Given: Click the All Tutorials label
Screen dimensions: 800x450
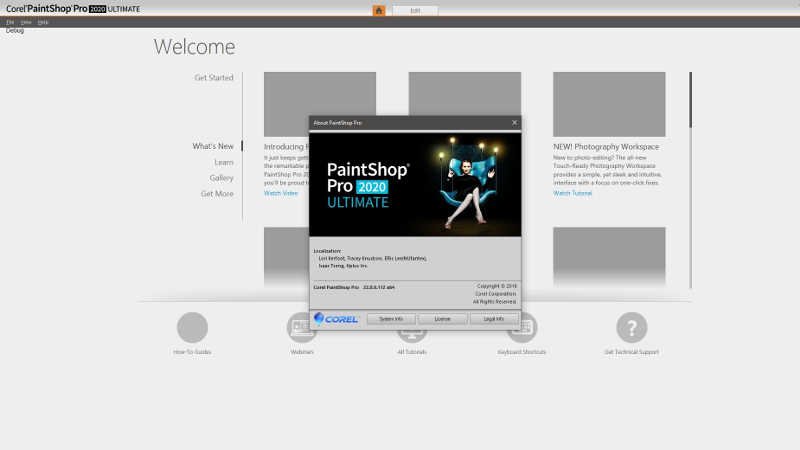Looking at the screenshot, I should coord(412,352).
